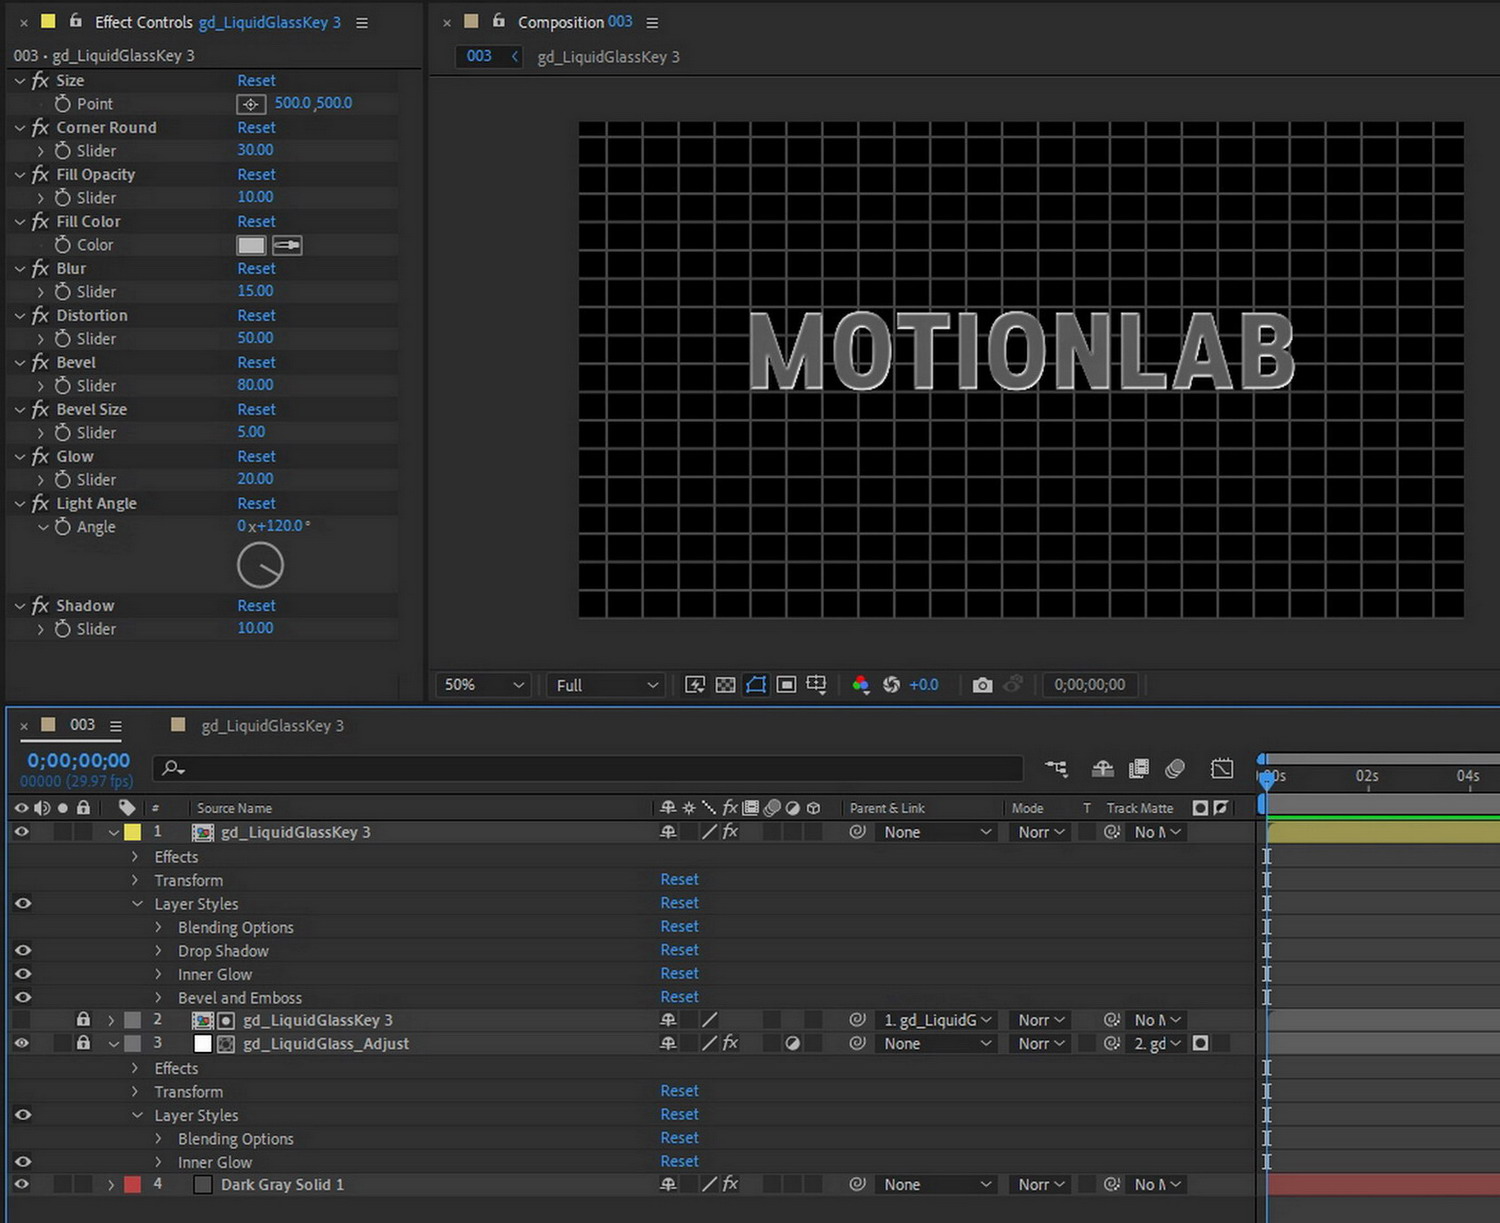Click the reset exposure aperture icon

[891, 685]
